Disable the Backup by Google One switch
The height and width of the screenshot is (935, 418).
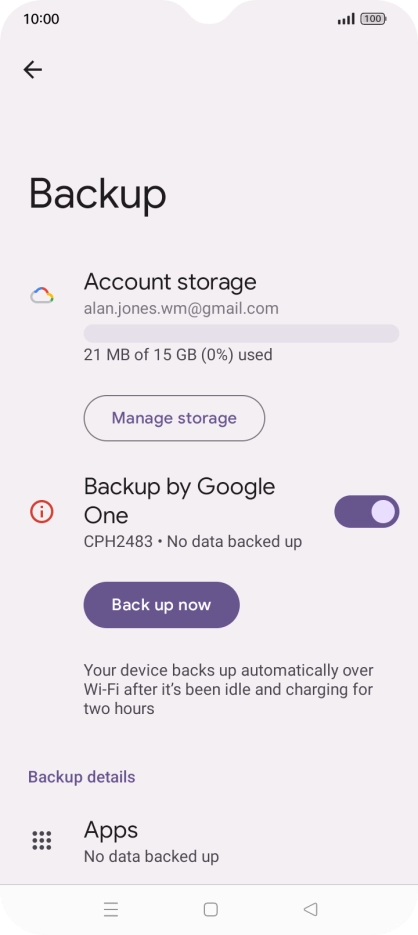[367, 512]
